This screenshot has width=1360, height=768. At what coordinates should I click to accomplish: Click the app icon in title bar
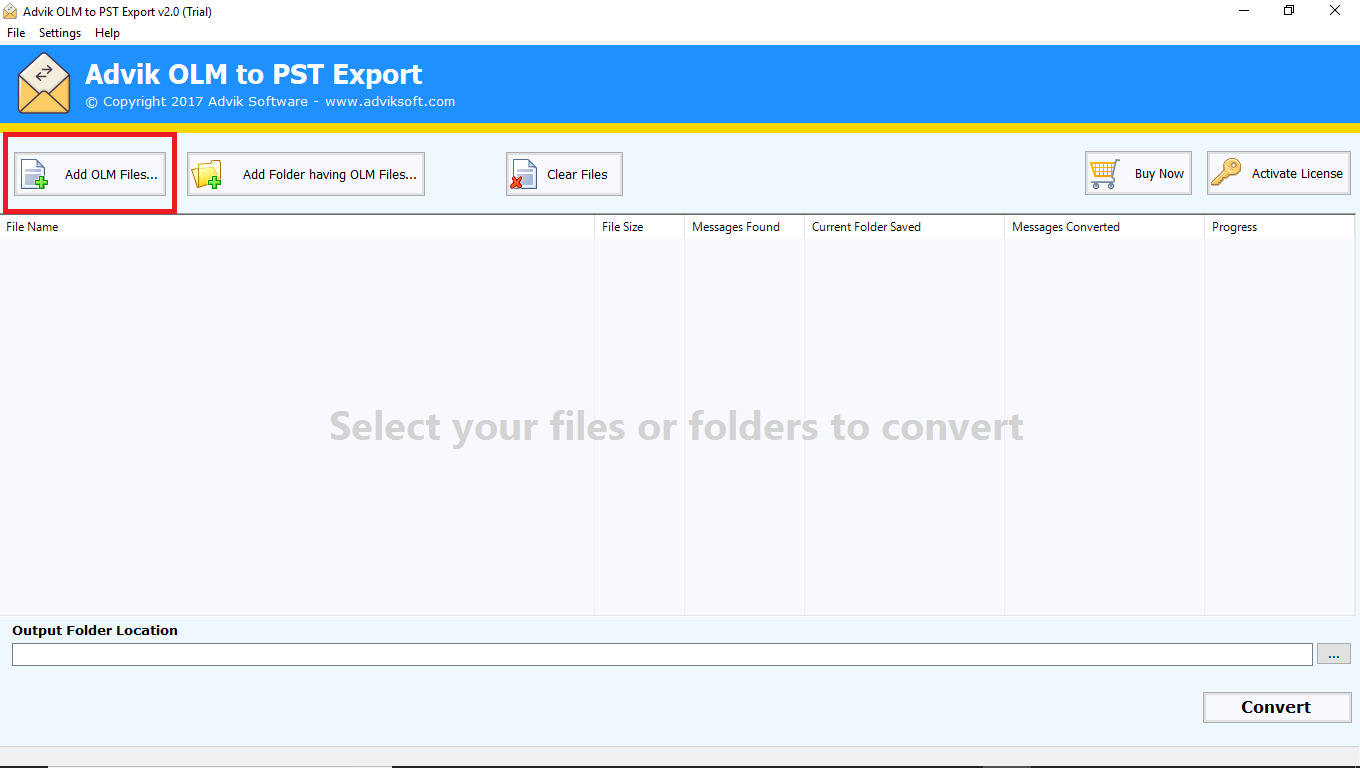pyautogui.click(x=11, y=11)
